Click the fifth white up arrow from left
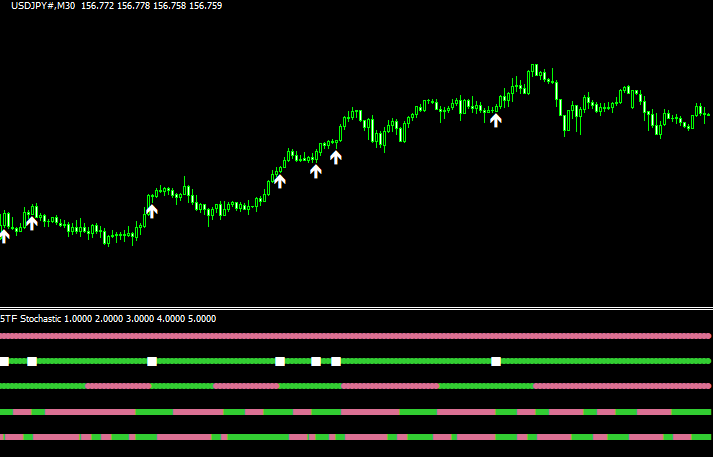713x457 pixels. (x=316, y=171)
